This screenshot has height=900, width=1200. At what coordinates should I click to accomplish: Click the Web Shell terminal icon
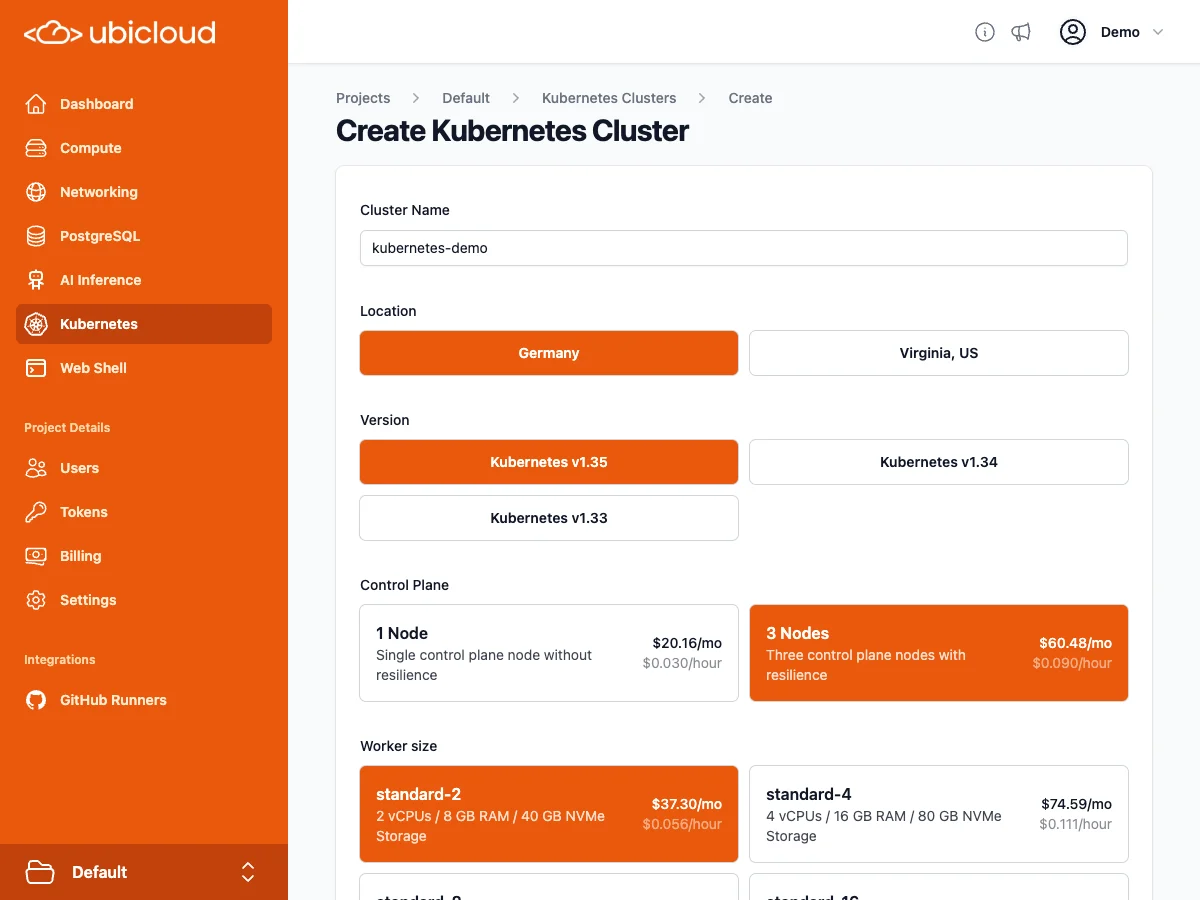click(x=36, y=368)
